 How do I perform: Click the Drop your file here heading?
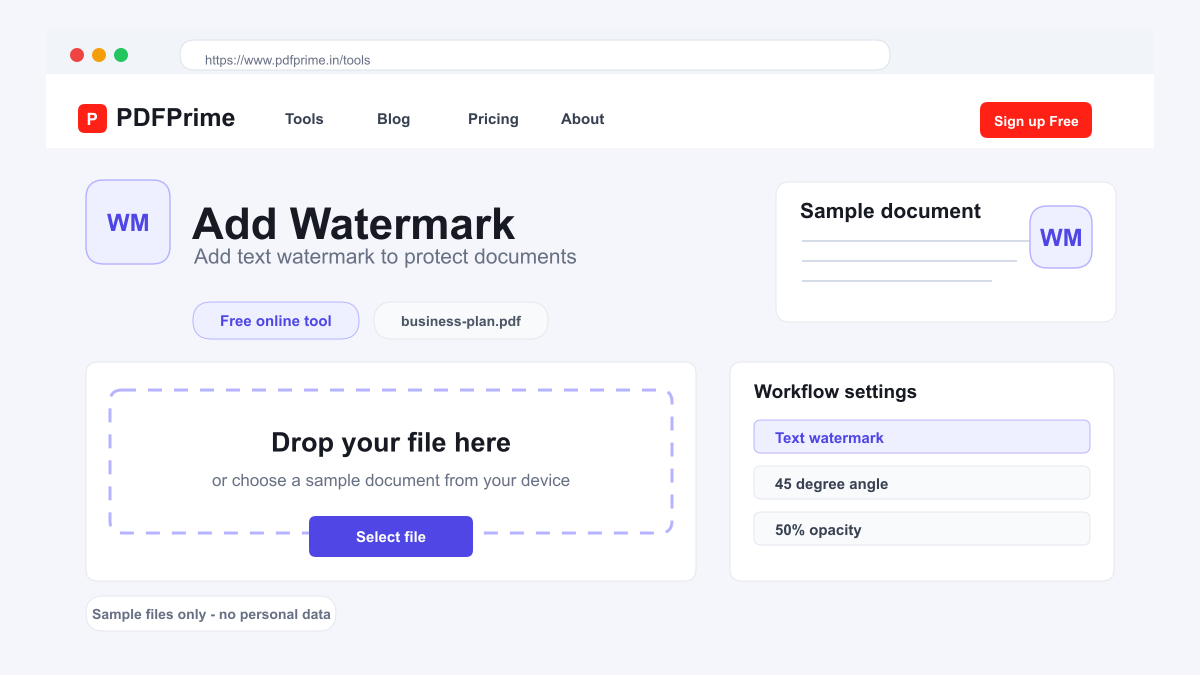(391, 443)
